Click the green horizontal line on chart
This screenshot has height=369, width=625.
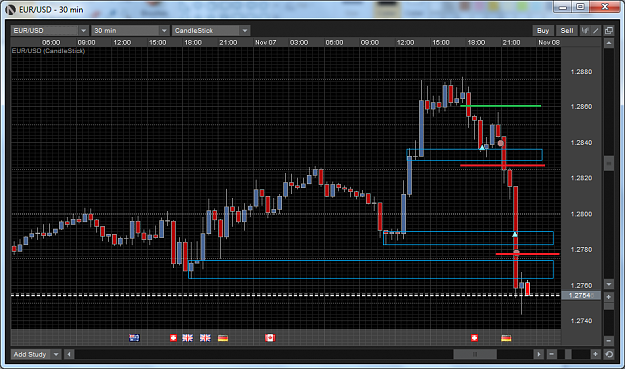(x=501, y=106)
